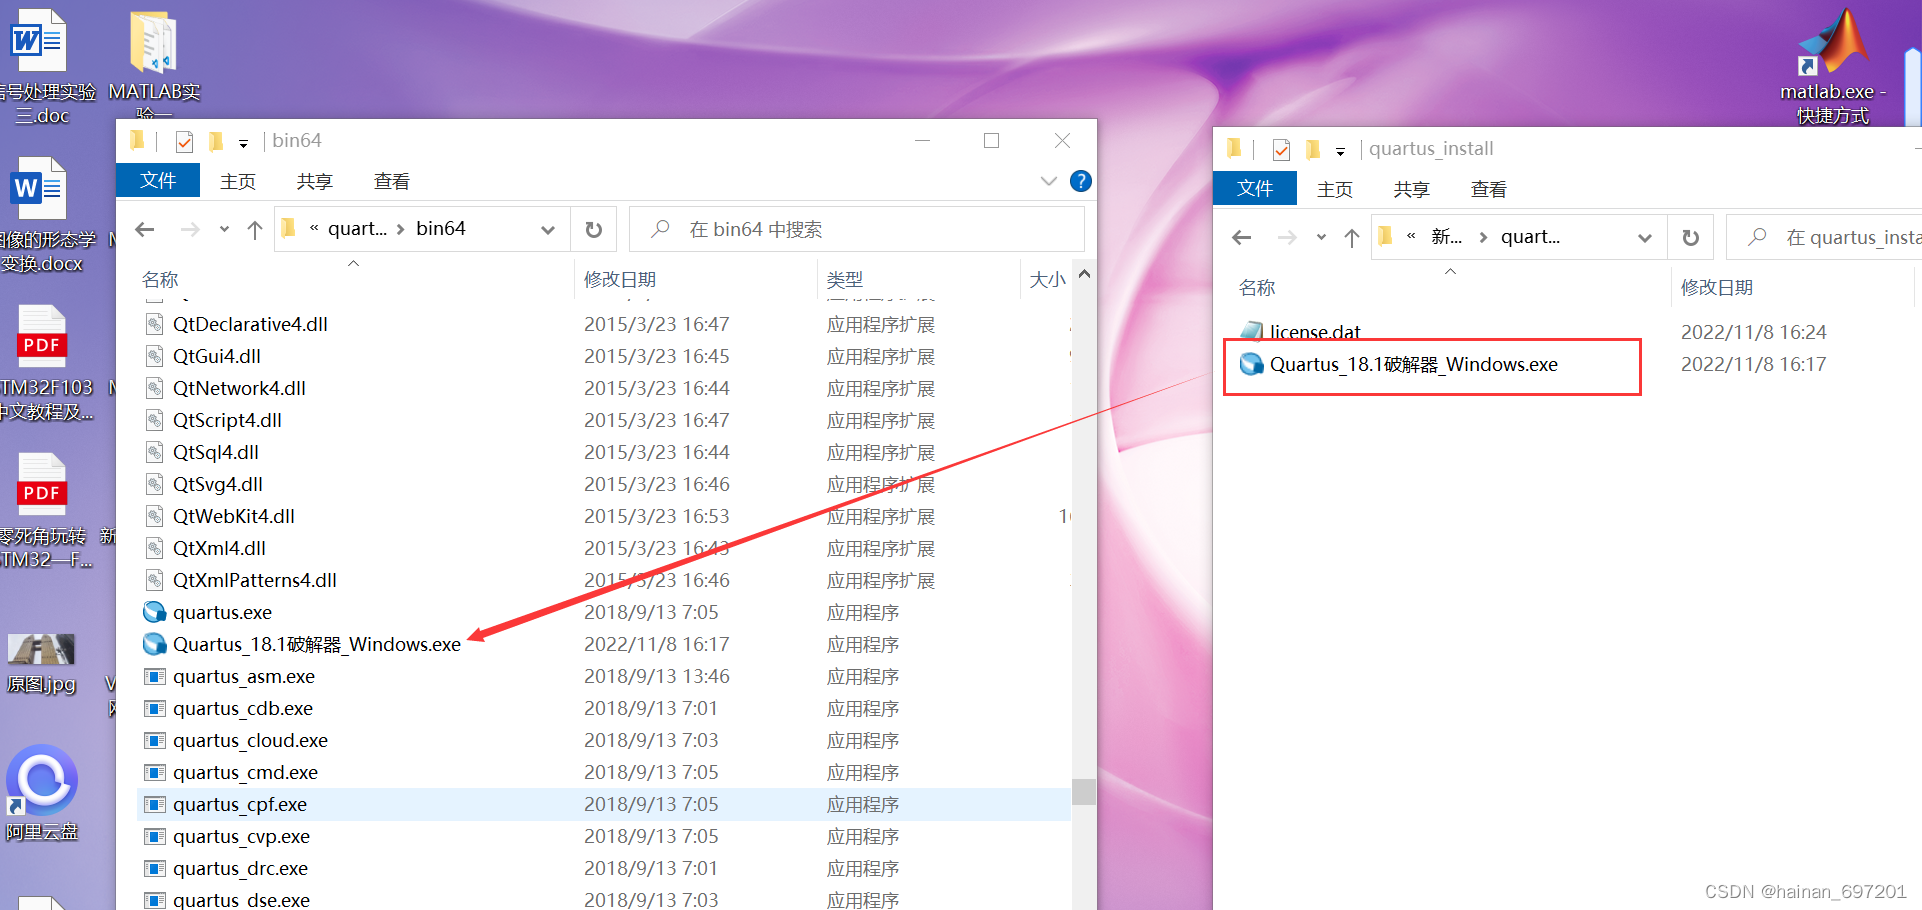
Task: Select QtDeclarative4.dll file
Action: (x=250, y=324)
